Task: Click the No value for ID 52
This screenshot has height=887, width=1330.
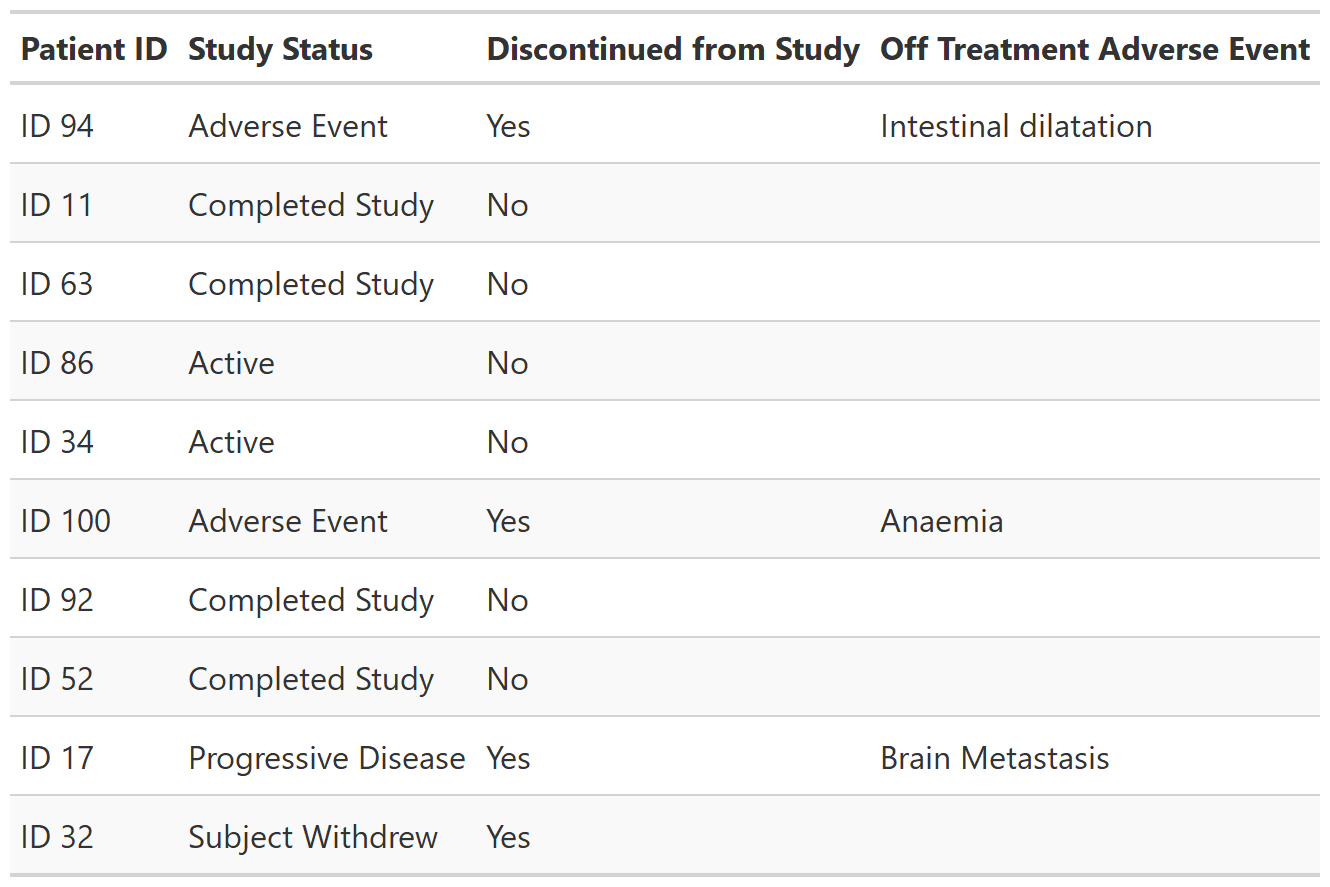Action: pyautogui.click(x=507, y=679)
